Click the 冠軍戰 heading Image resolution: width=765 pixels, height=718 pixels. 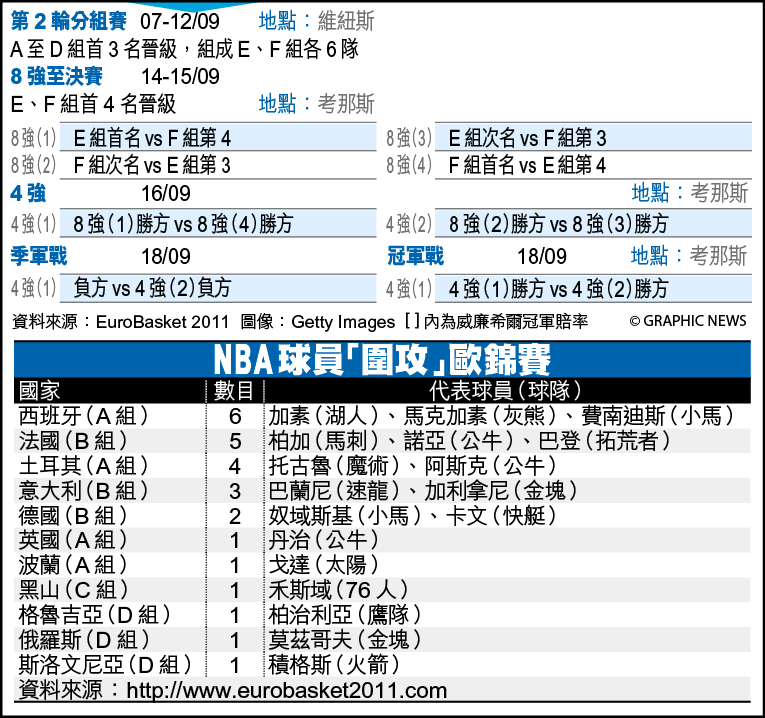click(416, 256)
